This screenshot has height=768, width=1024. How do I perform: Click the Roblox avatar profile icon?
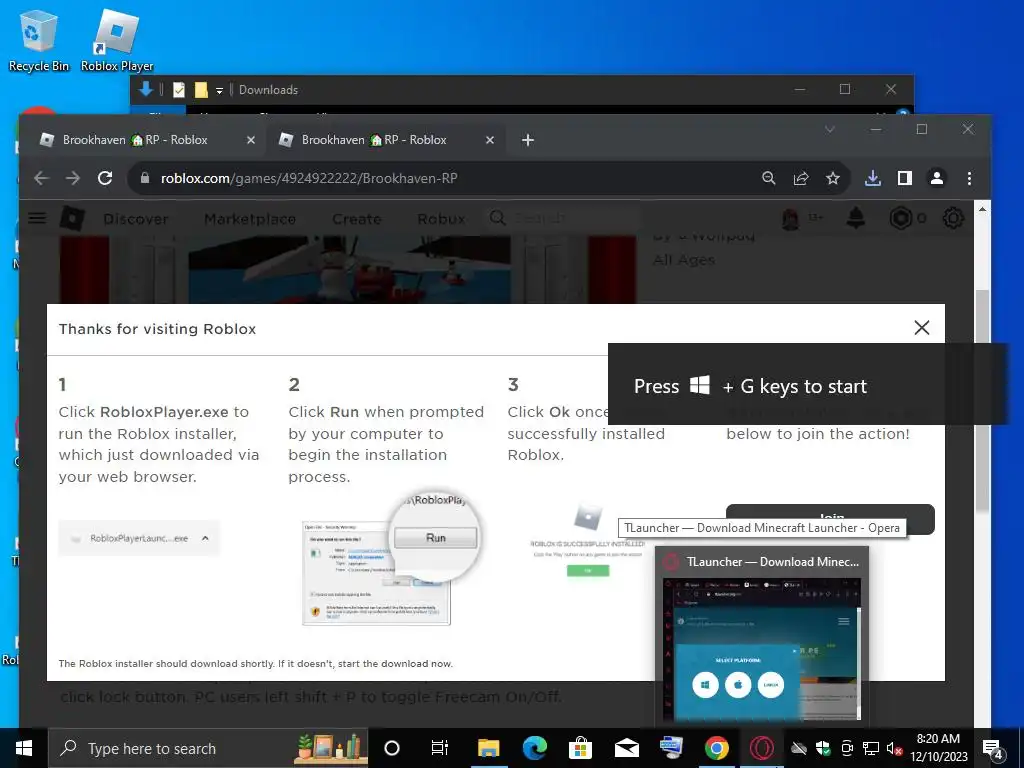pyautogui.click(x=791, y=218)
